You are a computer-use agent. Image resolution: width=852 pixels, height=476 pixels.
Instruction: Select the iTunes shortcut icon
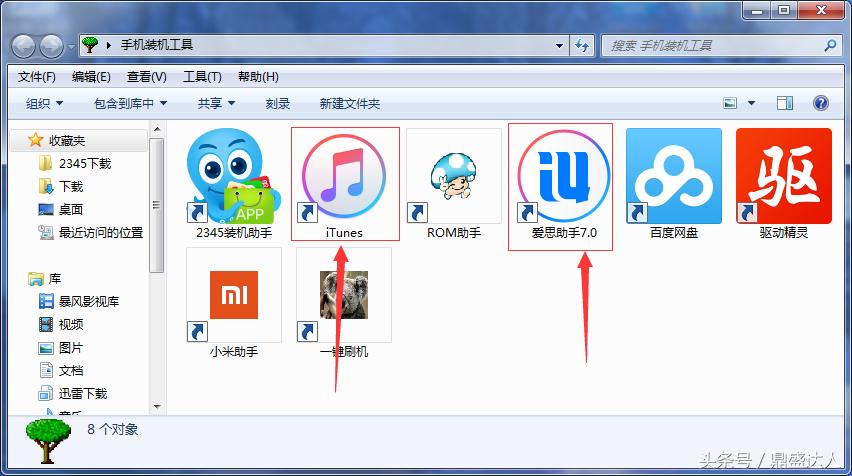pos(344,176)
